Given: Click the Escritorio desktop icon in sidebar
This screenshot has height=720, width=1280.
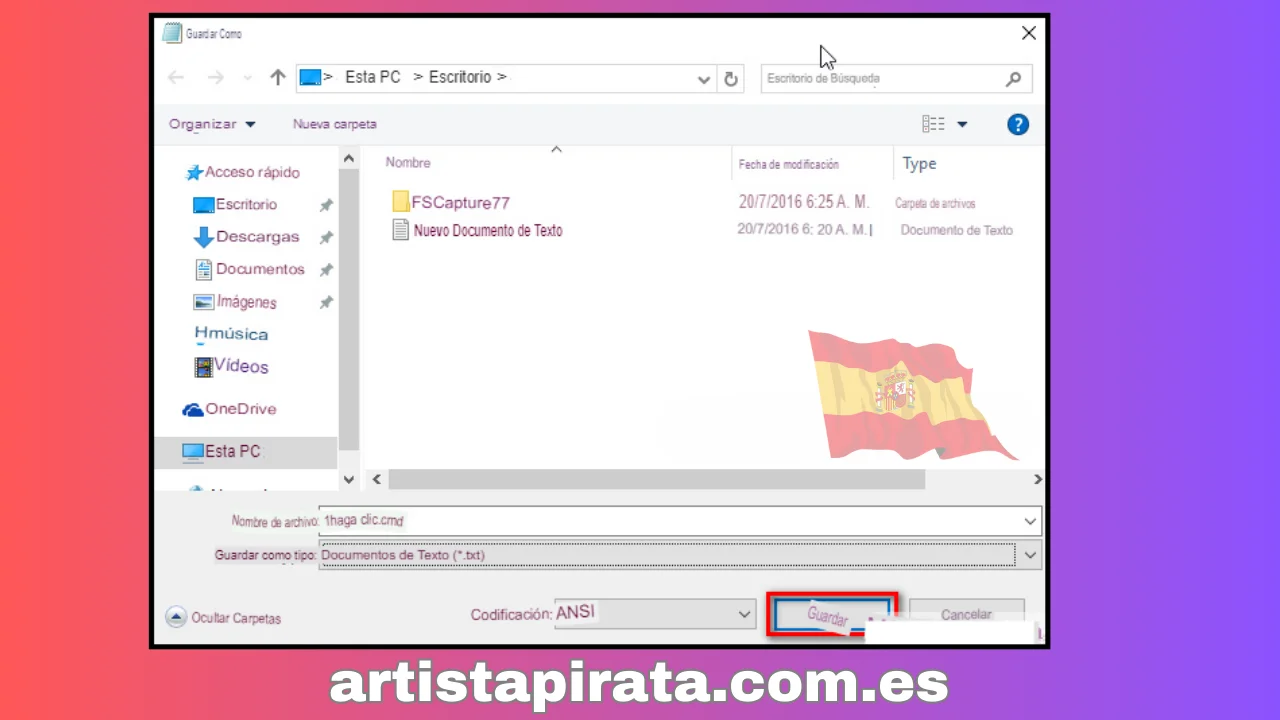Looking at the screenshot, I should click(203, 205).
